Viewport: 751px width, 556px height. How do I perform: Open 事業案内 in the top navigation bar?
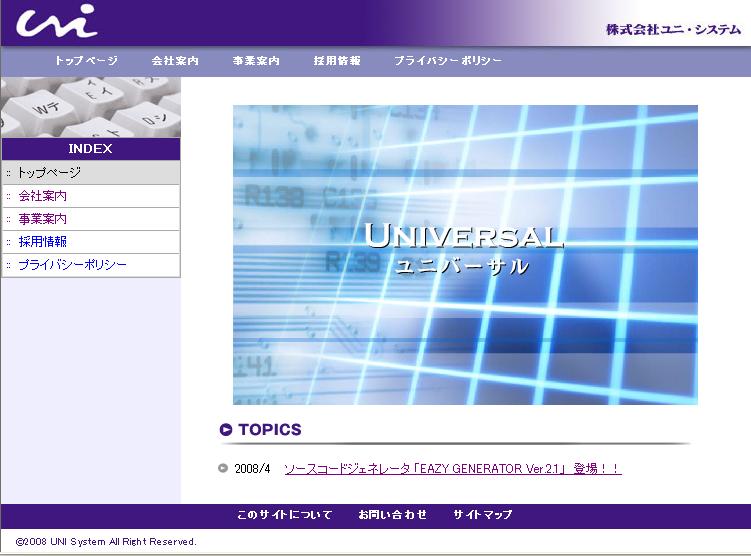[x=256, y=61]
